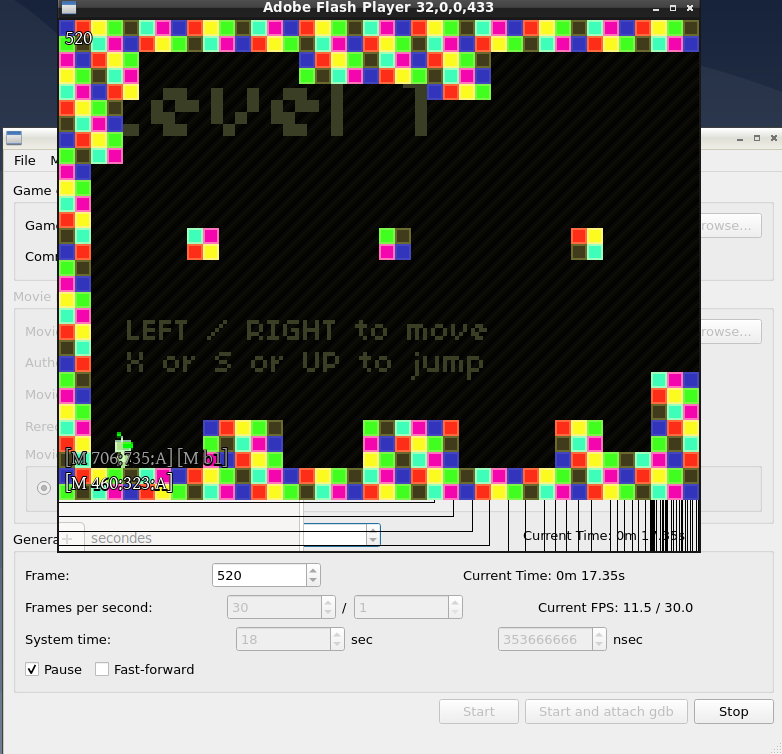Screen dimensions: 782x754
Task: Close the Adobe Flash Player window
Action: (690, 8)
